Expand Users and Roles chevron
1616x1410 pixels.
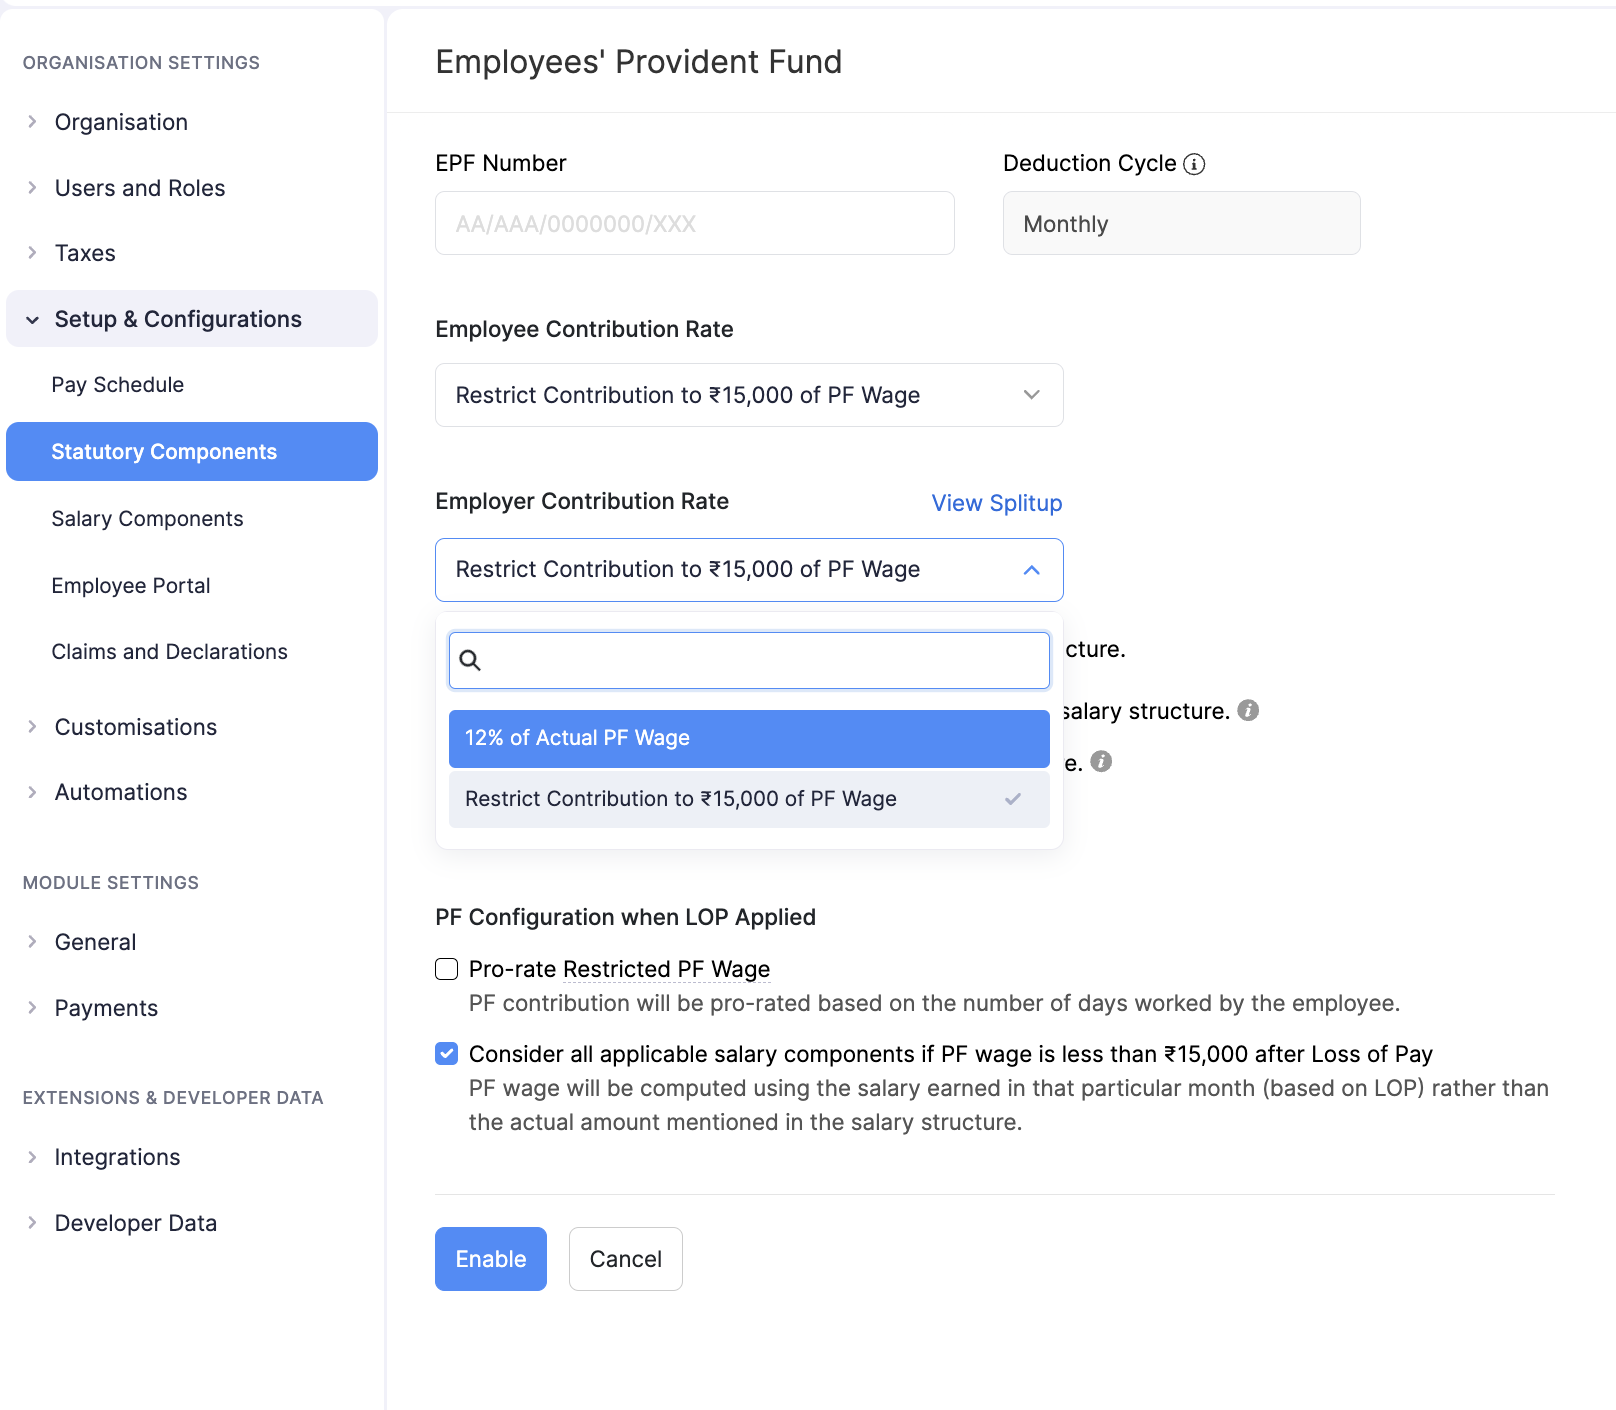tap(32, 188)
